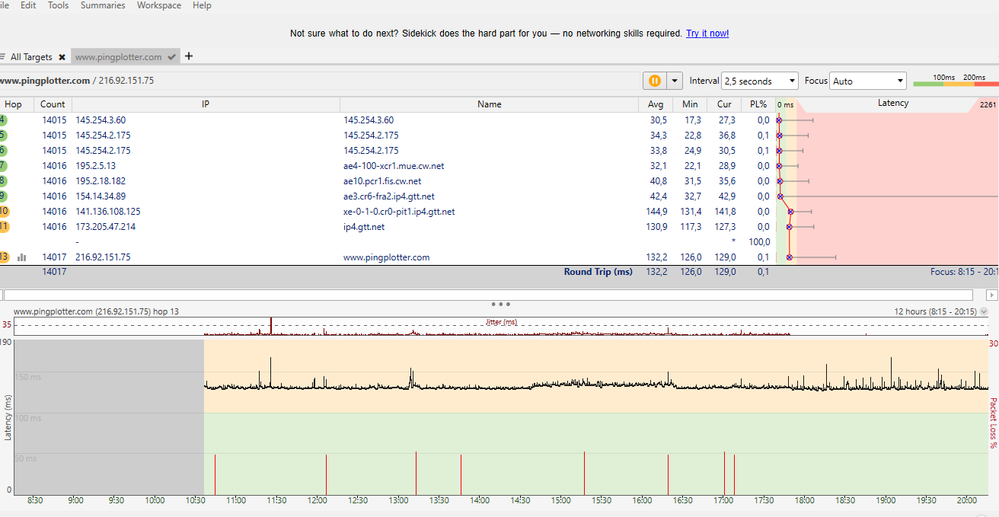This screenshot has height=517, width=999.
Task: Open the dropdown arrow beside the pause button
Action: tap(675, 81)
